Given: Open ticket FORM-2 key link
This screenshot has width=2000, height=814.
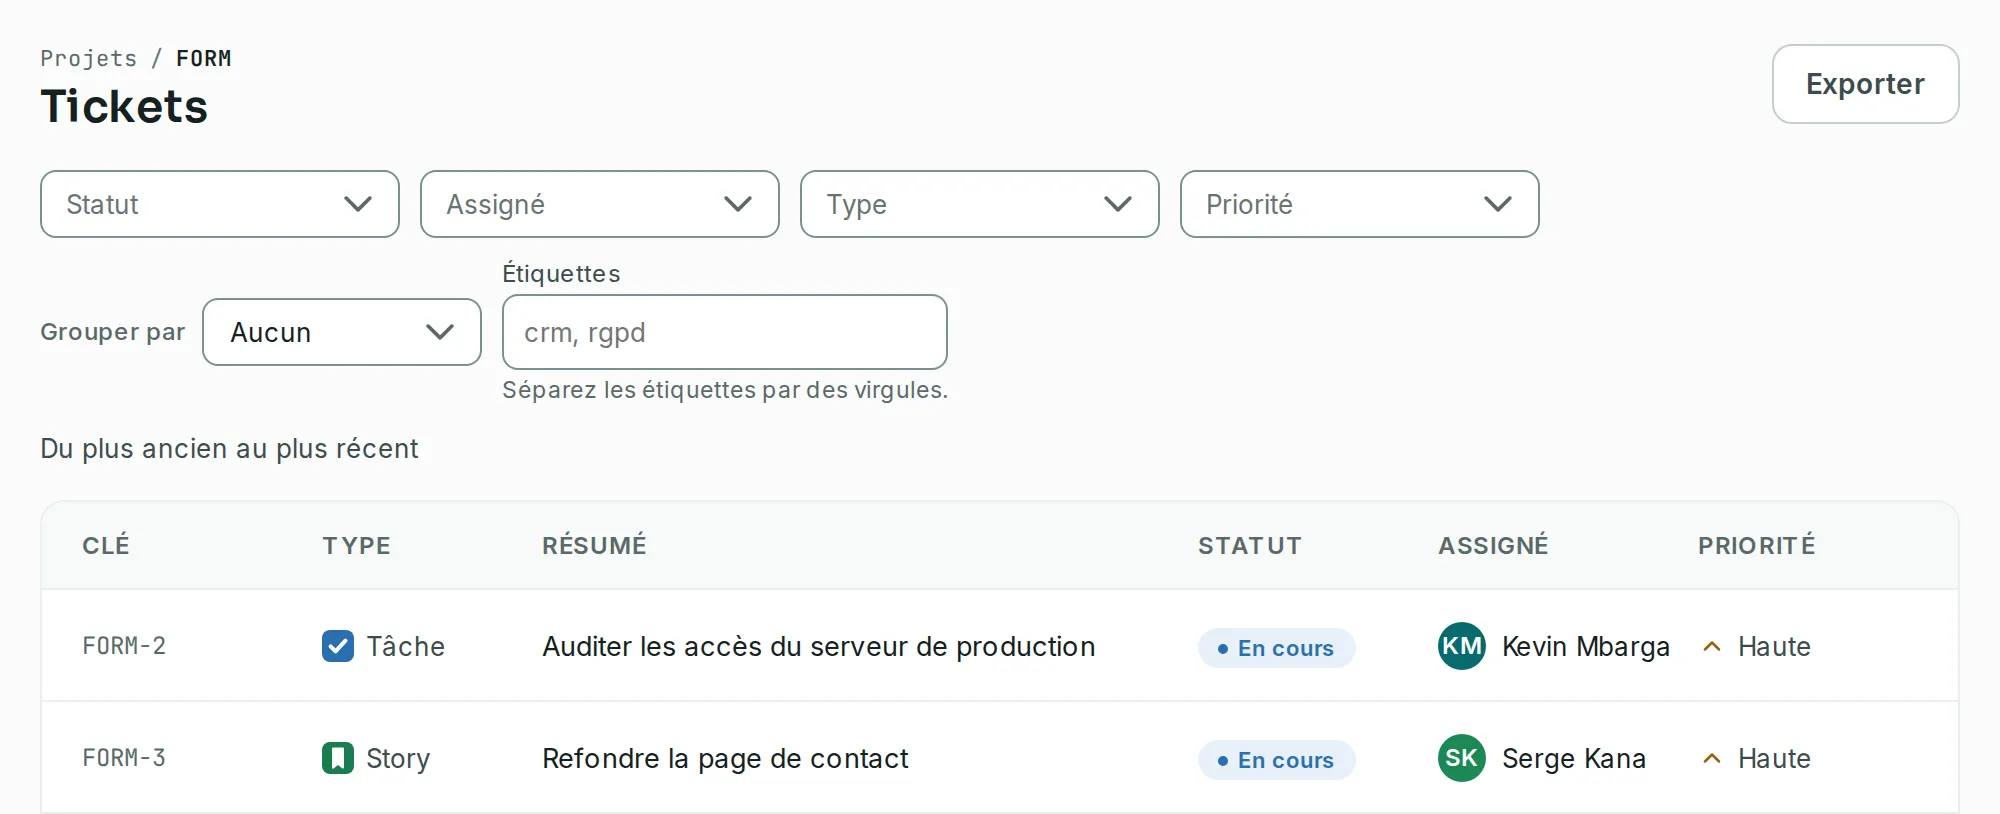Looking at the screenshot, I should (x=124, y=646).
